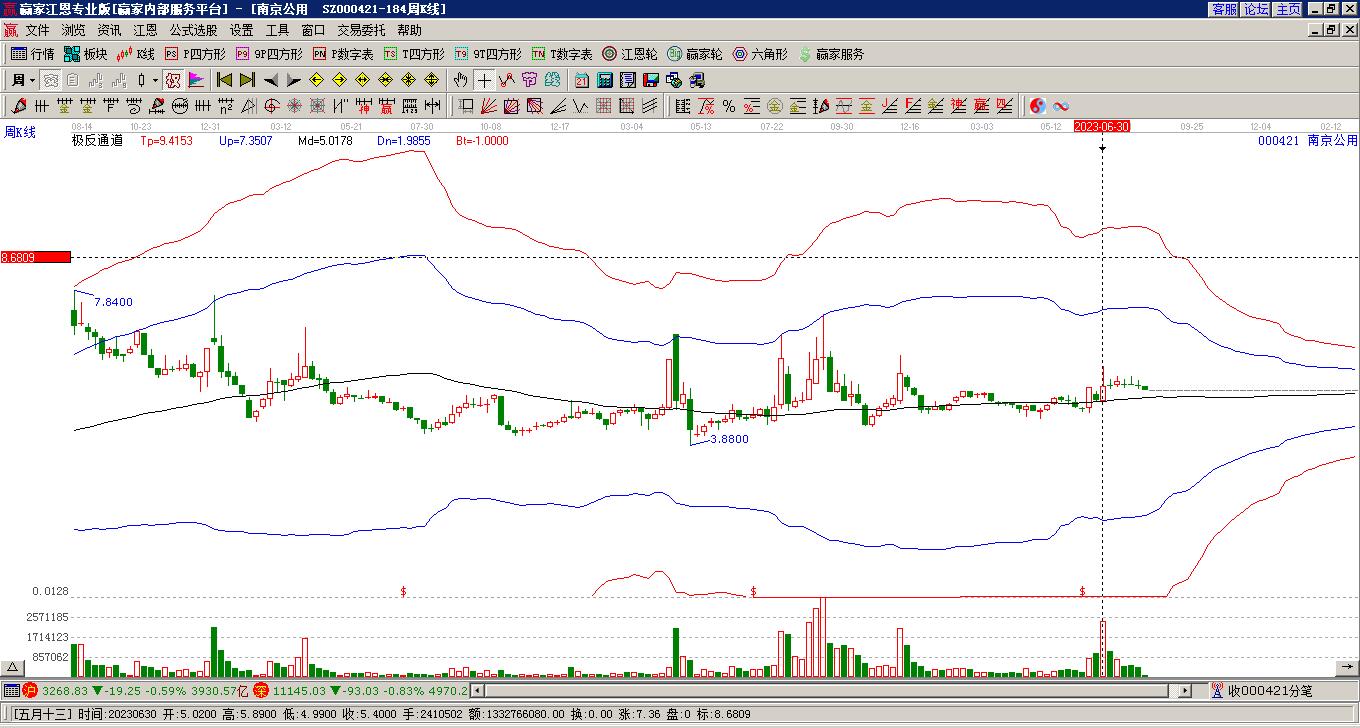Open the 帮助 menu

point(409,31)
